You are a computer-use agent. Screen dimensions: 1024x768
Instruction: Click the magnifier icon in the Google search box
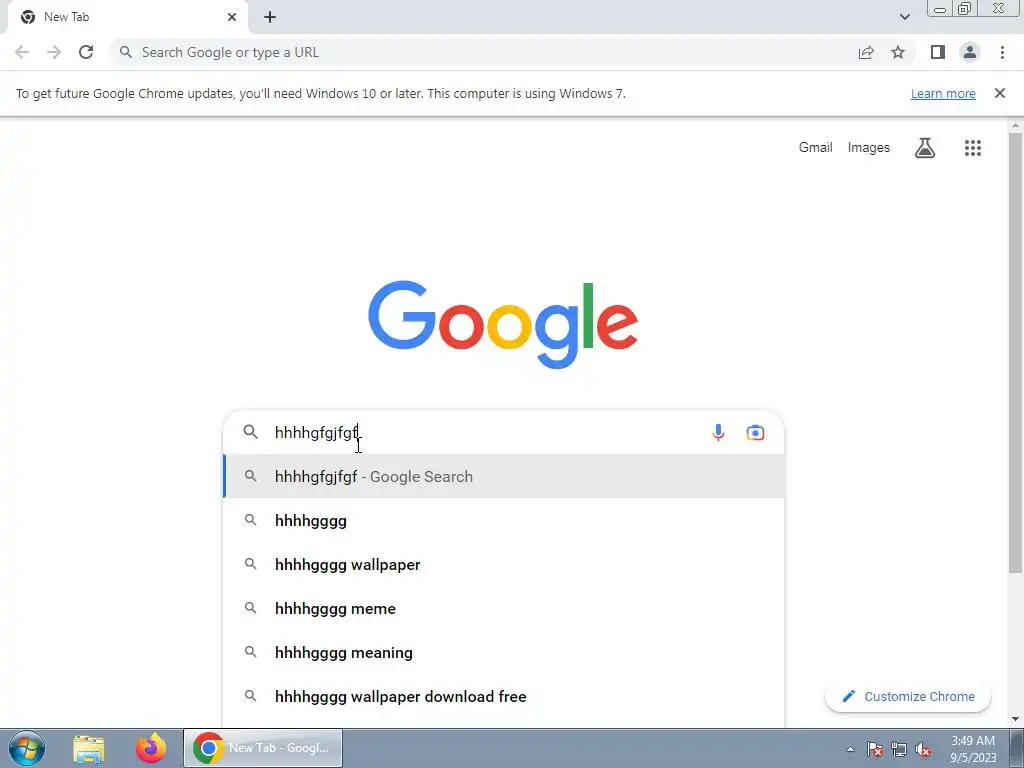coord(251,432)
